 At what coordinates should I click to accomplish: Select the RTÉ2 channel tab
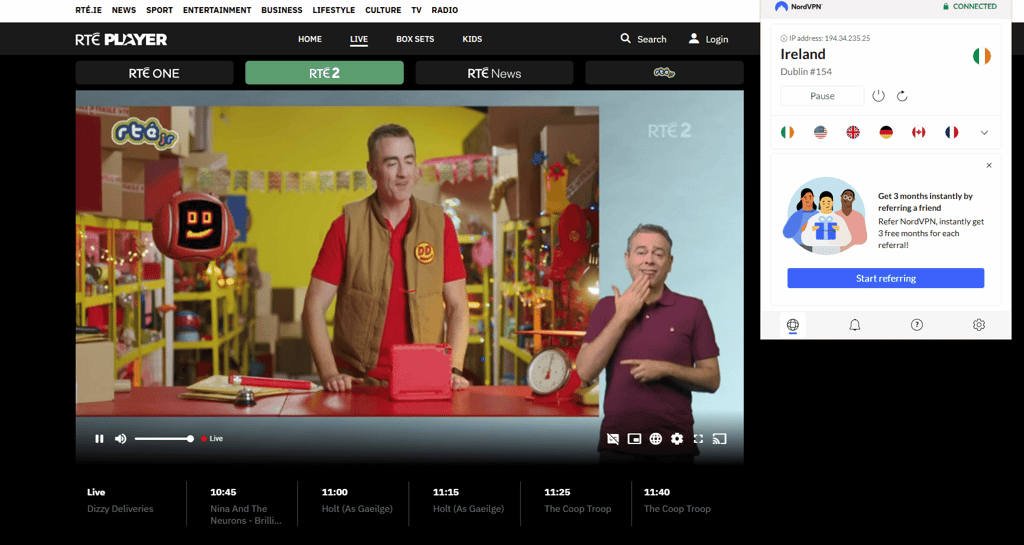[325, 73]
